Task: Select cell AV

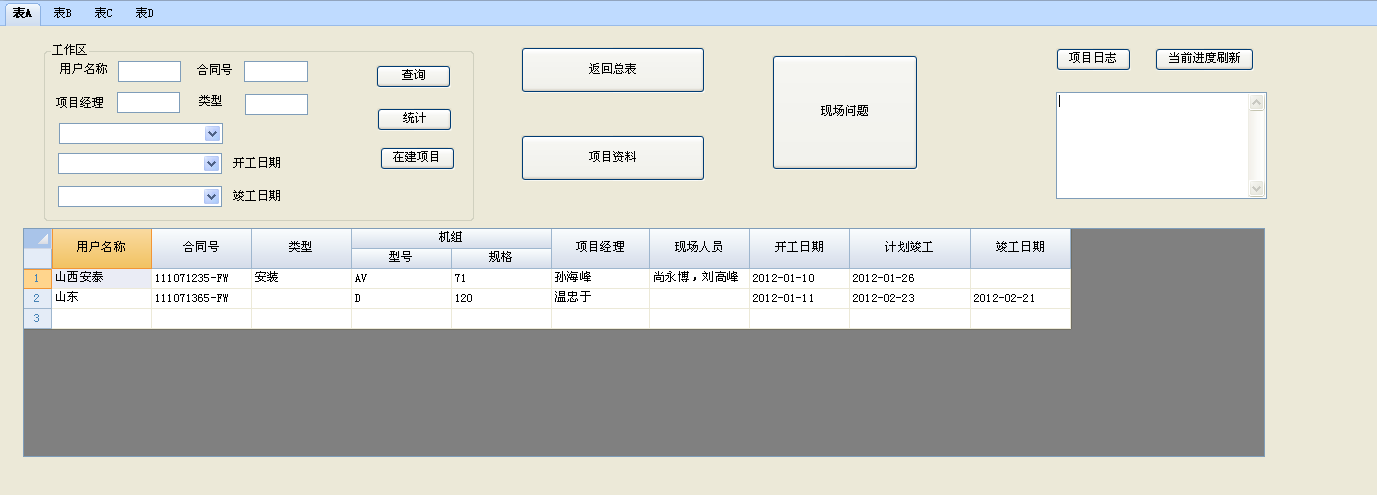Action: click(x=401, y=278)
